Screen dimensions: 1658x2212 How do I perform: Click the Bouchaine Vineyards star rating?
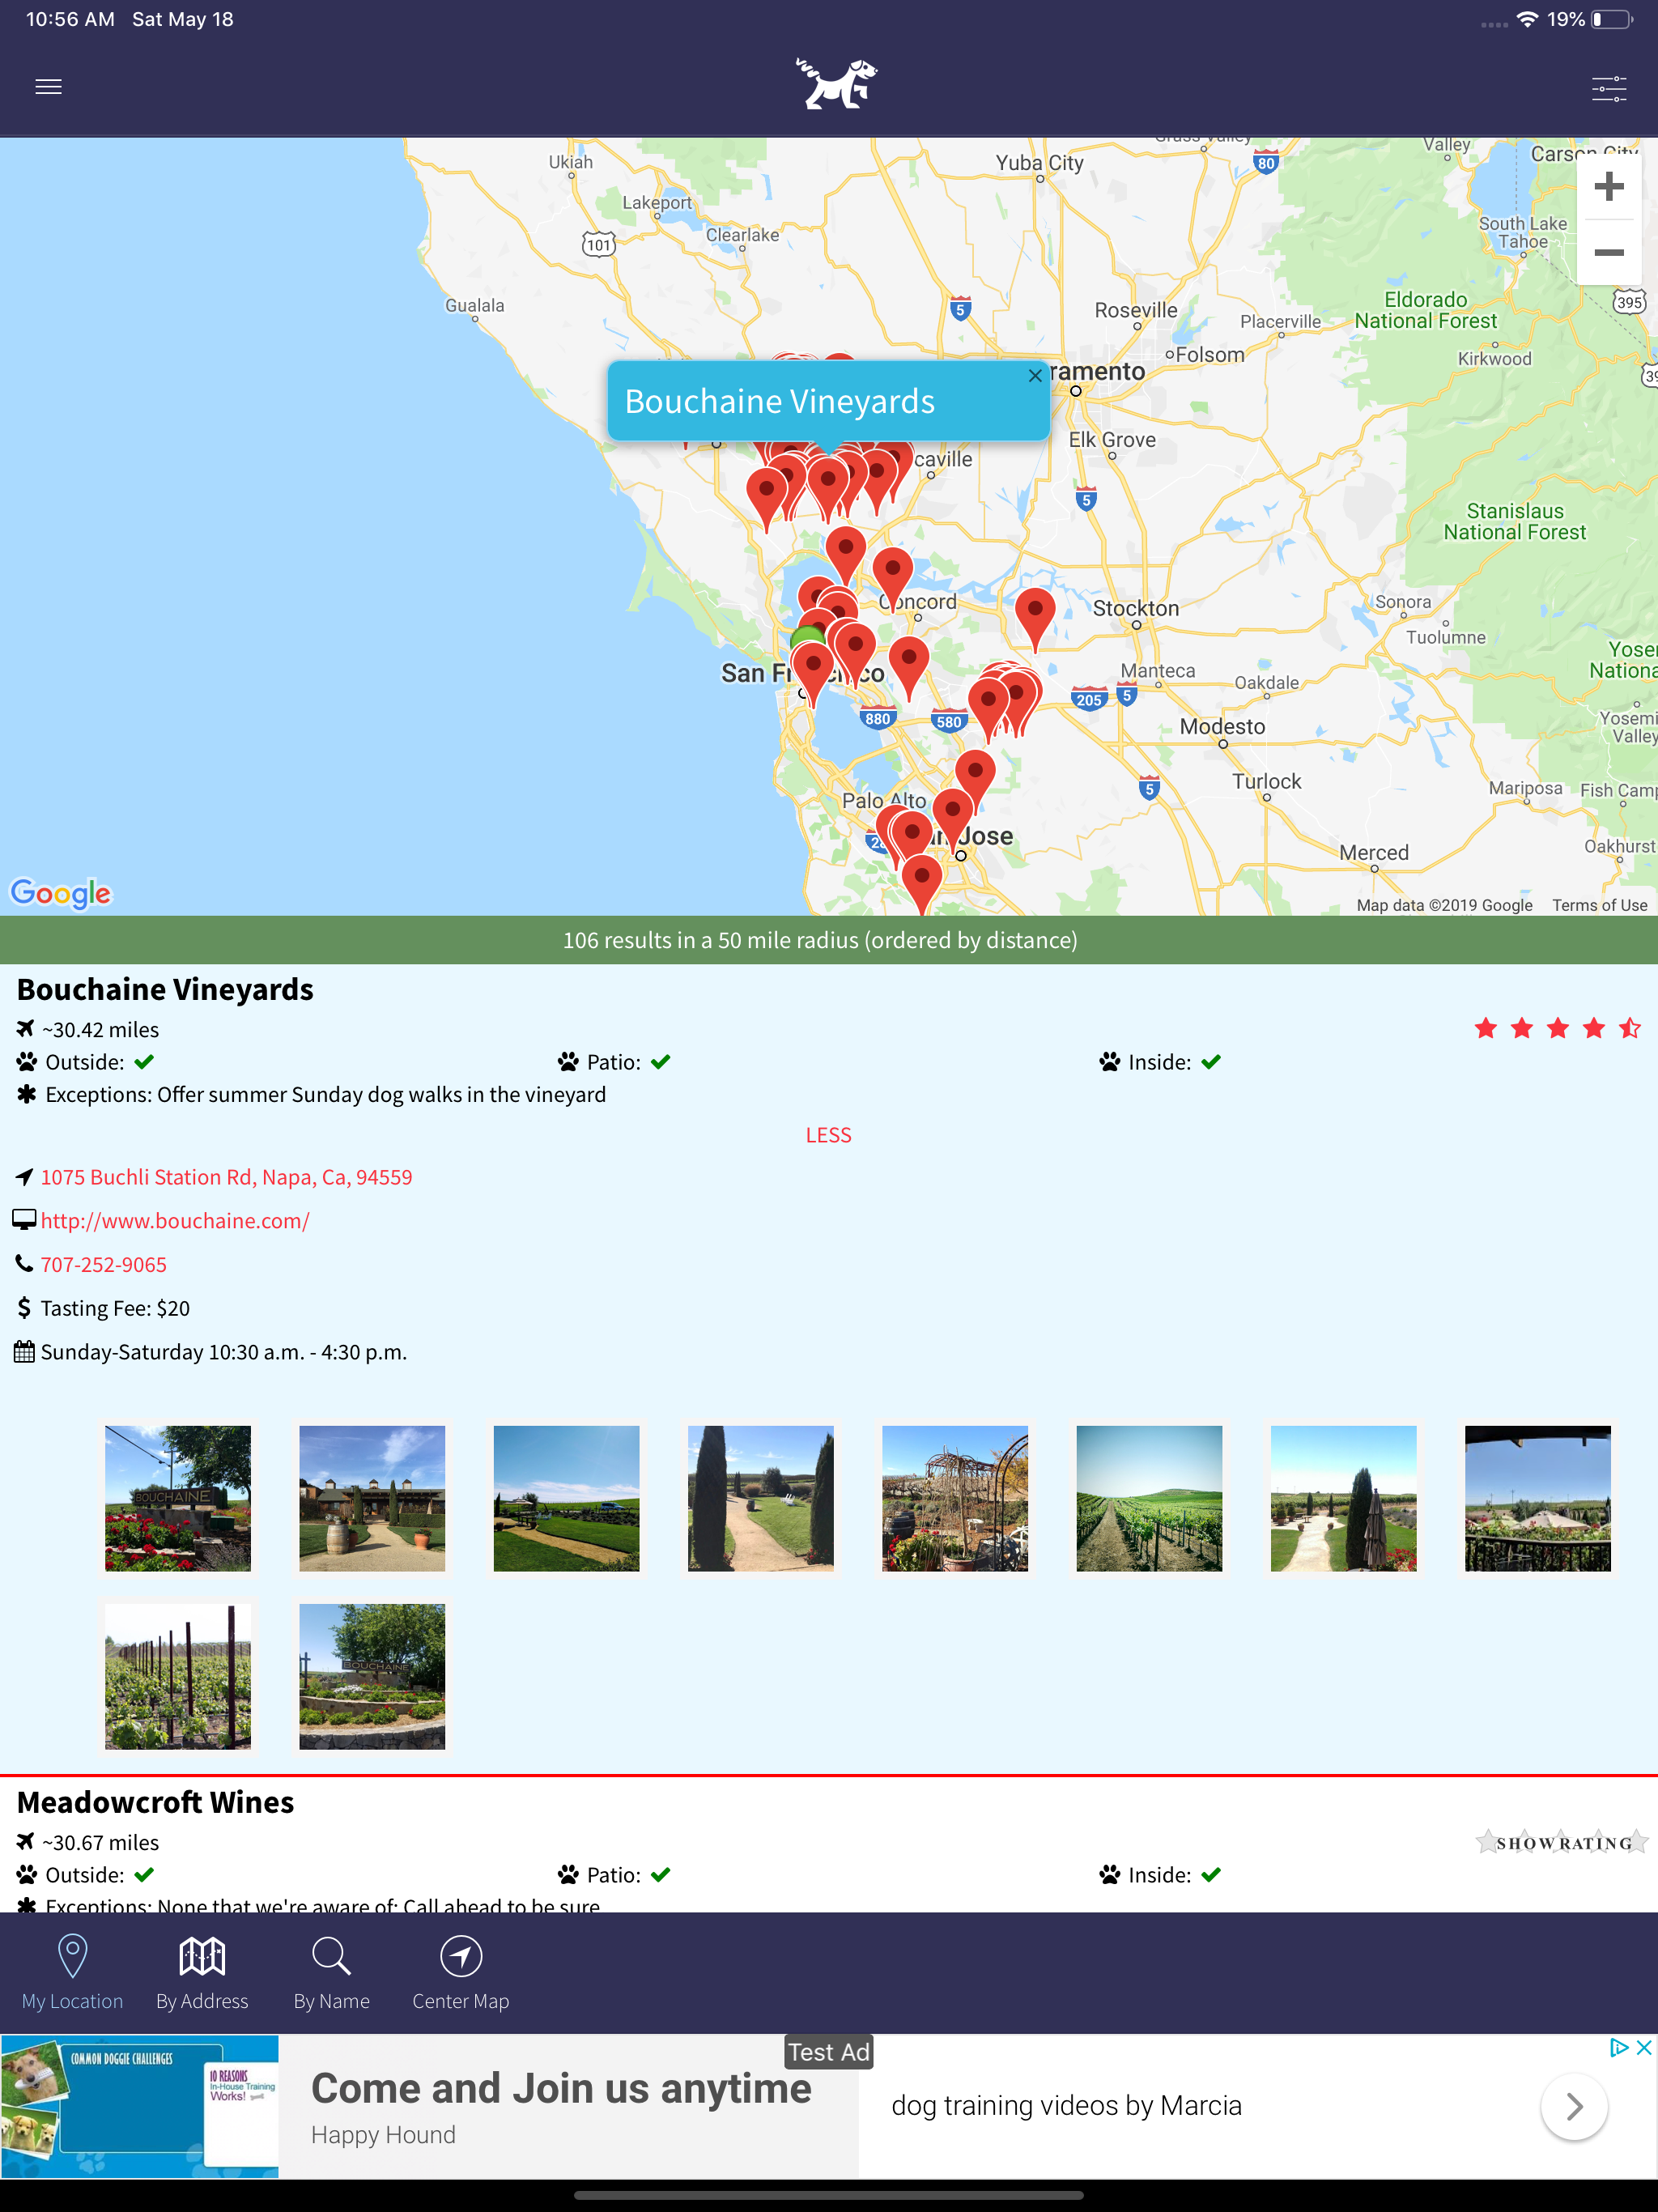tap(1557, 1028)
